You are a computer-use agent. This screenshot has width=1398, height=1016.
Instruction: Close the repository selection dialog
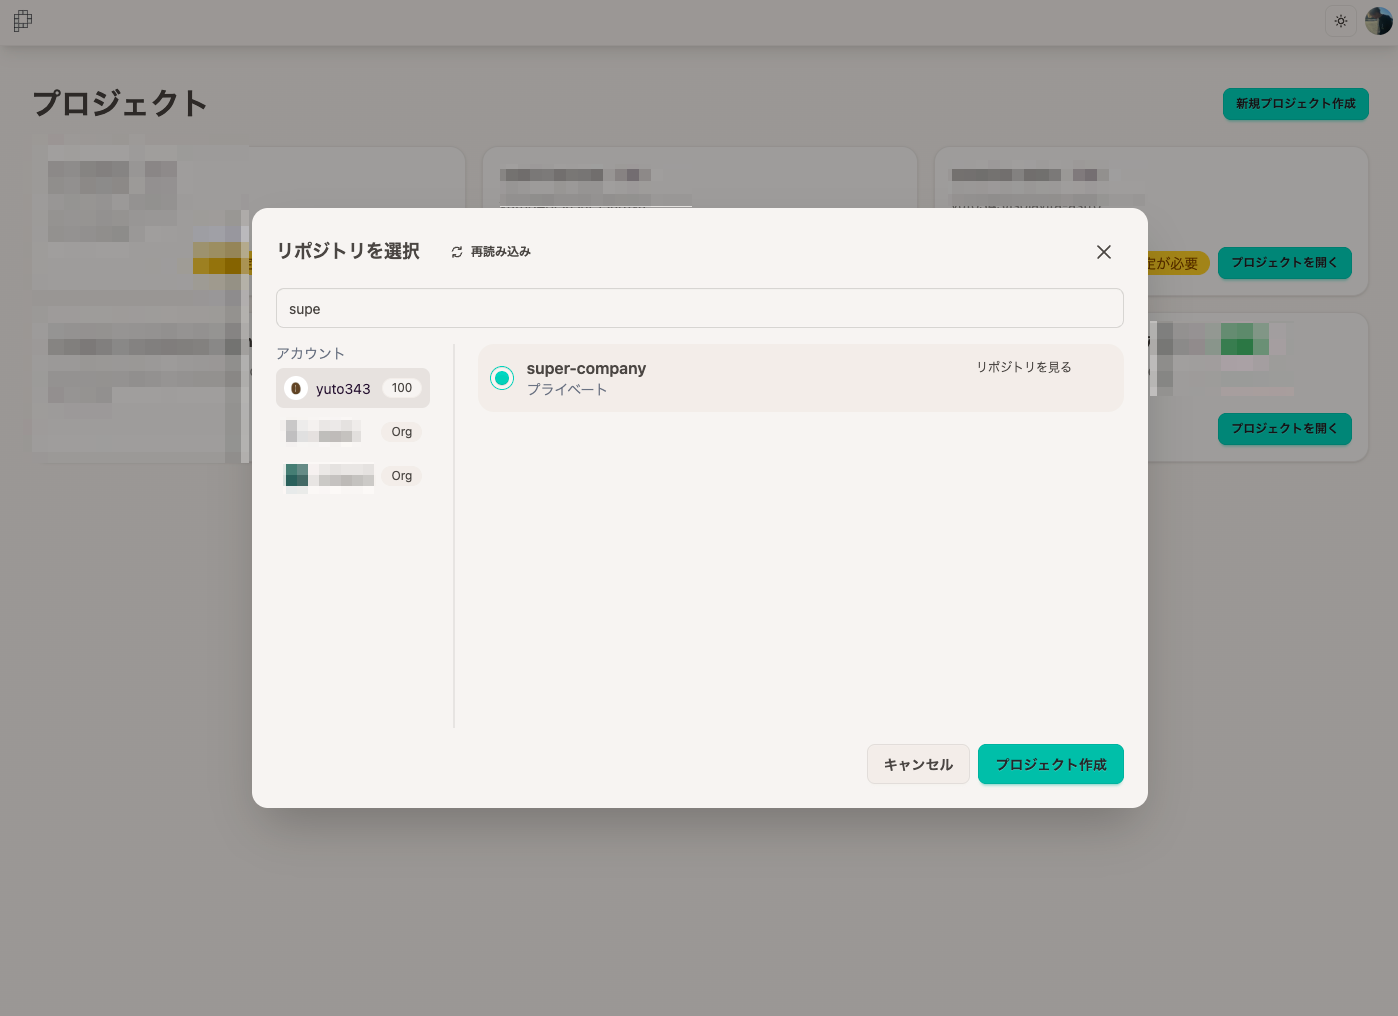[1104, 252]
